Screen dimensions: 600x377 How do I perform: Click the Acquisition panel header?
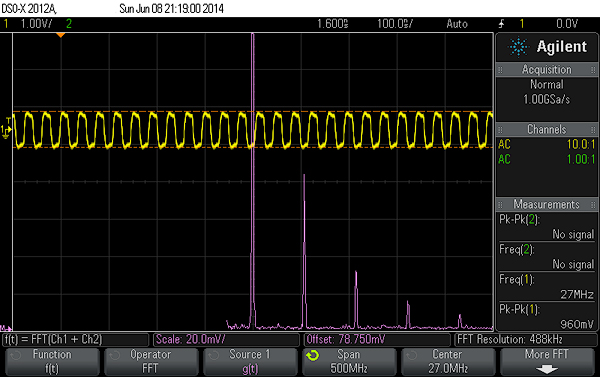(547, 70)
